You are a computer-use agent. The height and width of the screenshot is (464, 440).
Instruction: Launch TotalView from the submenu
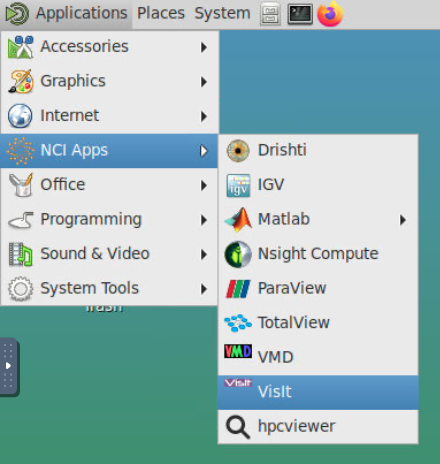point(318,323)
